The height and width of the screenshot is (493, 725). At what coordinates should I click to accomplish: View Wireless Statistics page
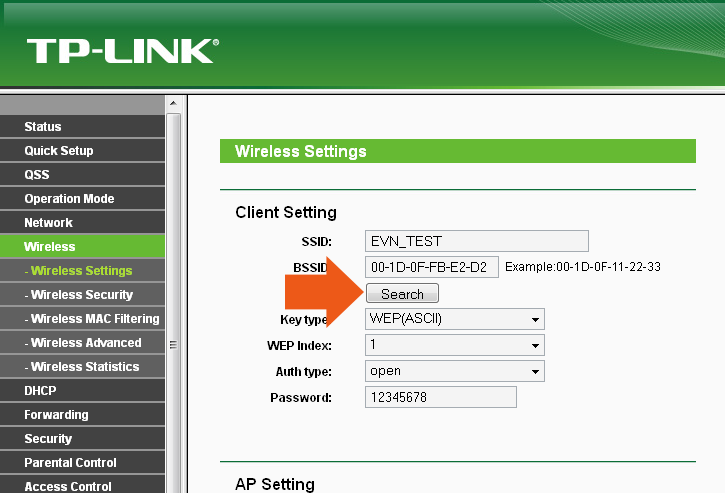(x=82, y=367)
